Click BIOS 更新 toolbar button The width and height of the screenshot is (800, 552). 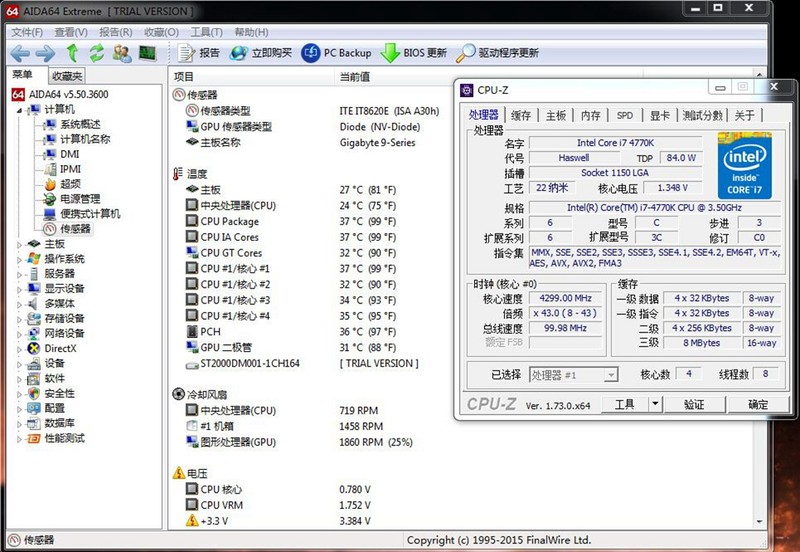414,53
